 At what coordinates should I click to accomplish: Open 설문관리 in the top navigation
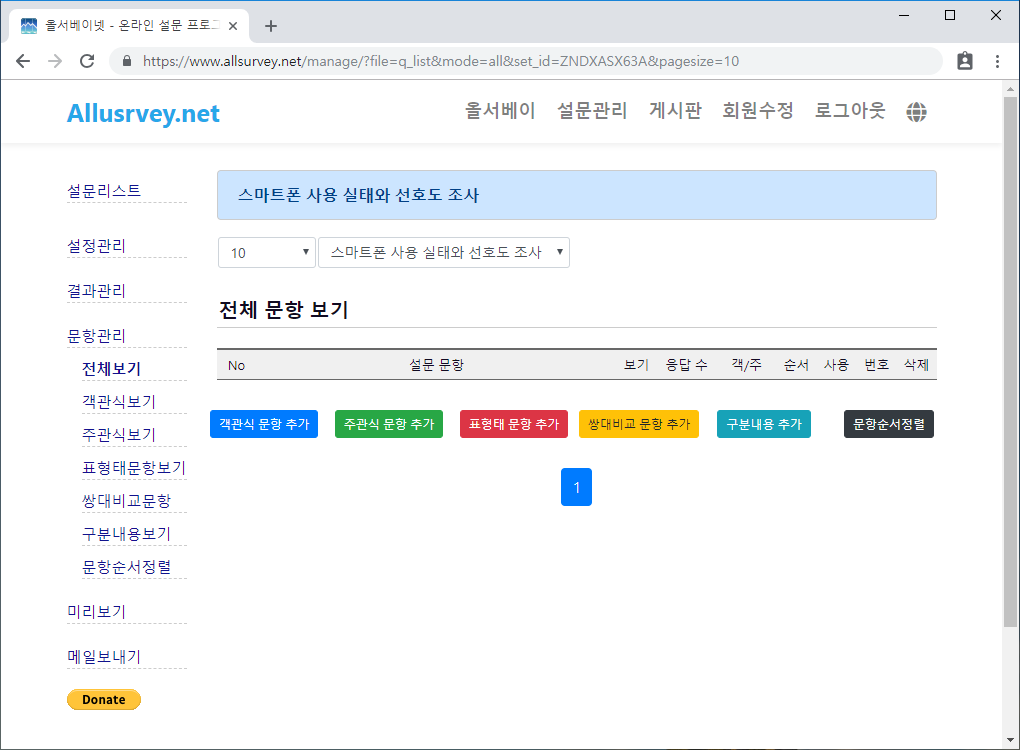click(x=592, y=111)
